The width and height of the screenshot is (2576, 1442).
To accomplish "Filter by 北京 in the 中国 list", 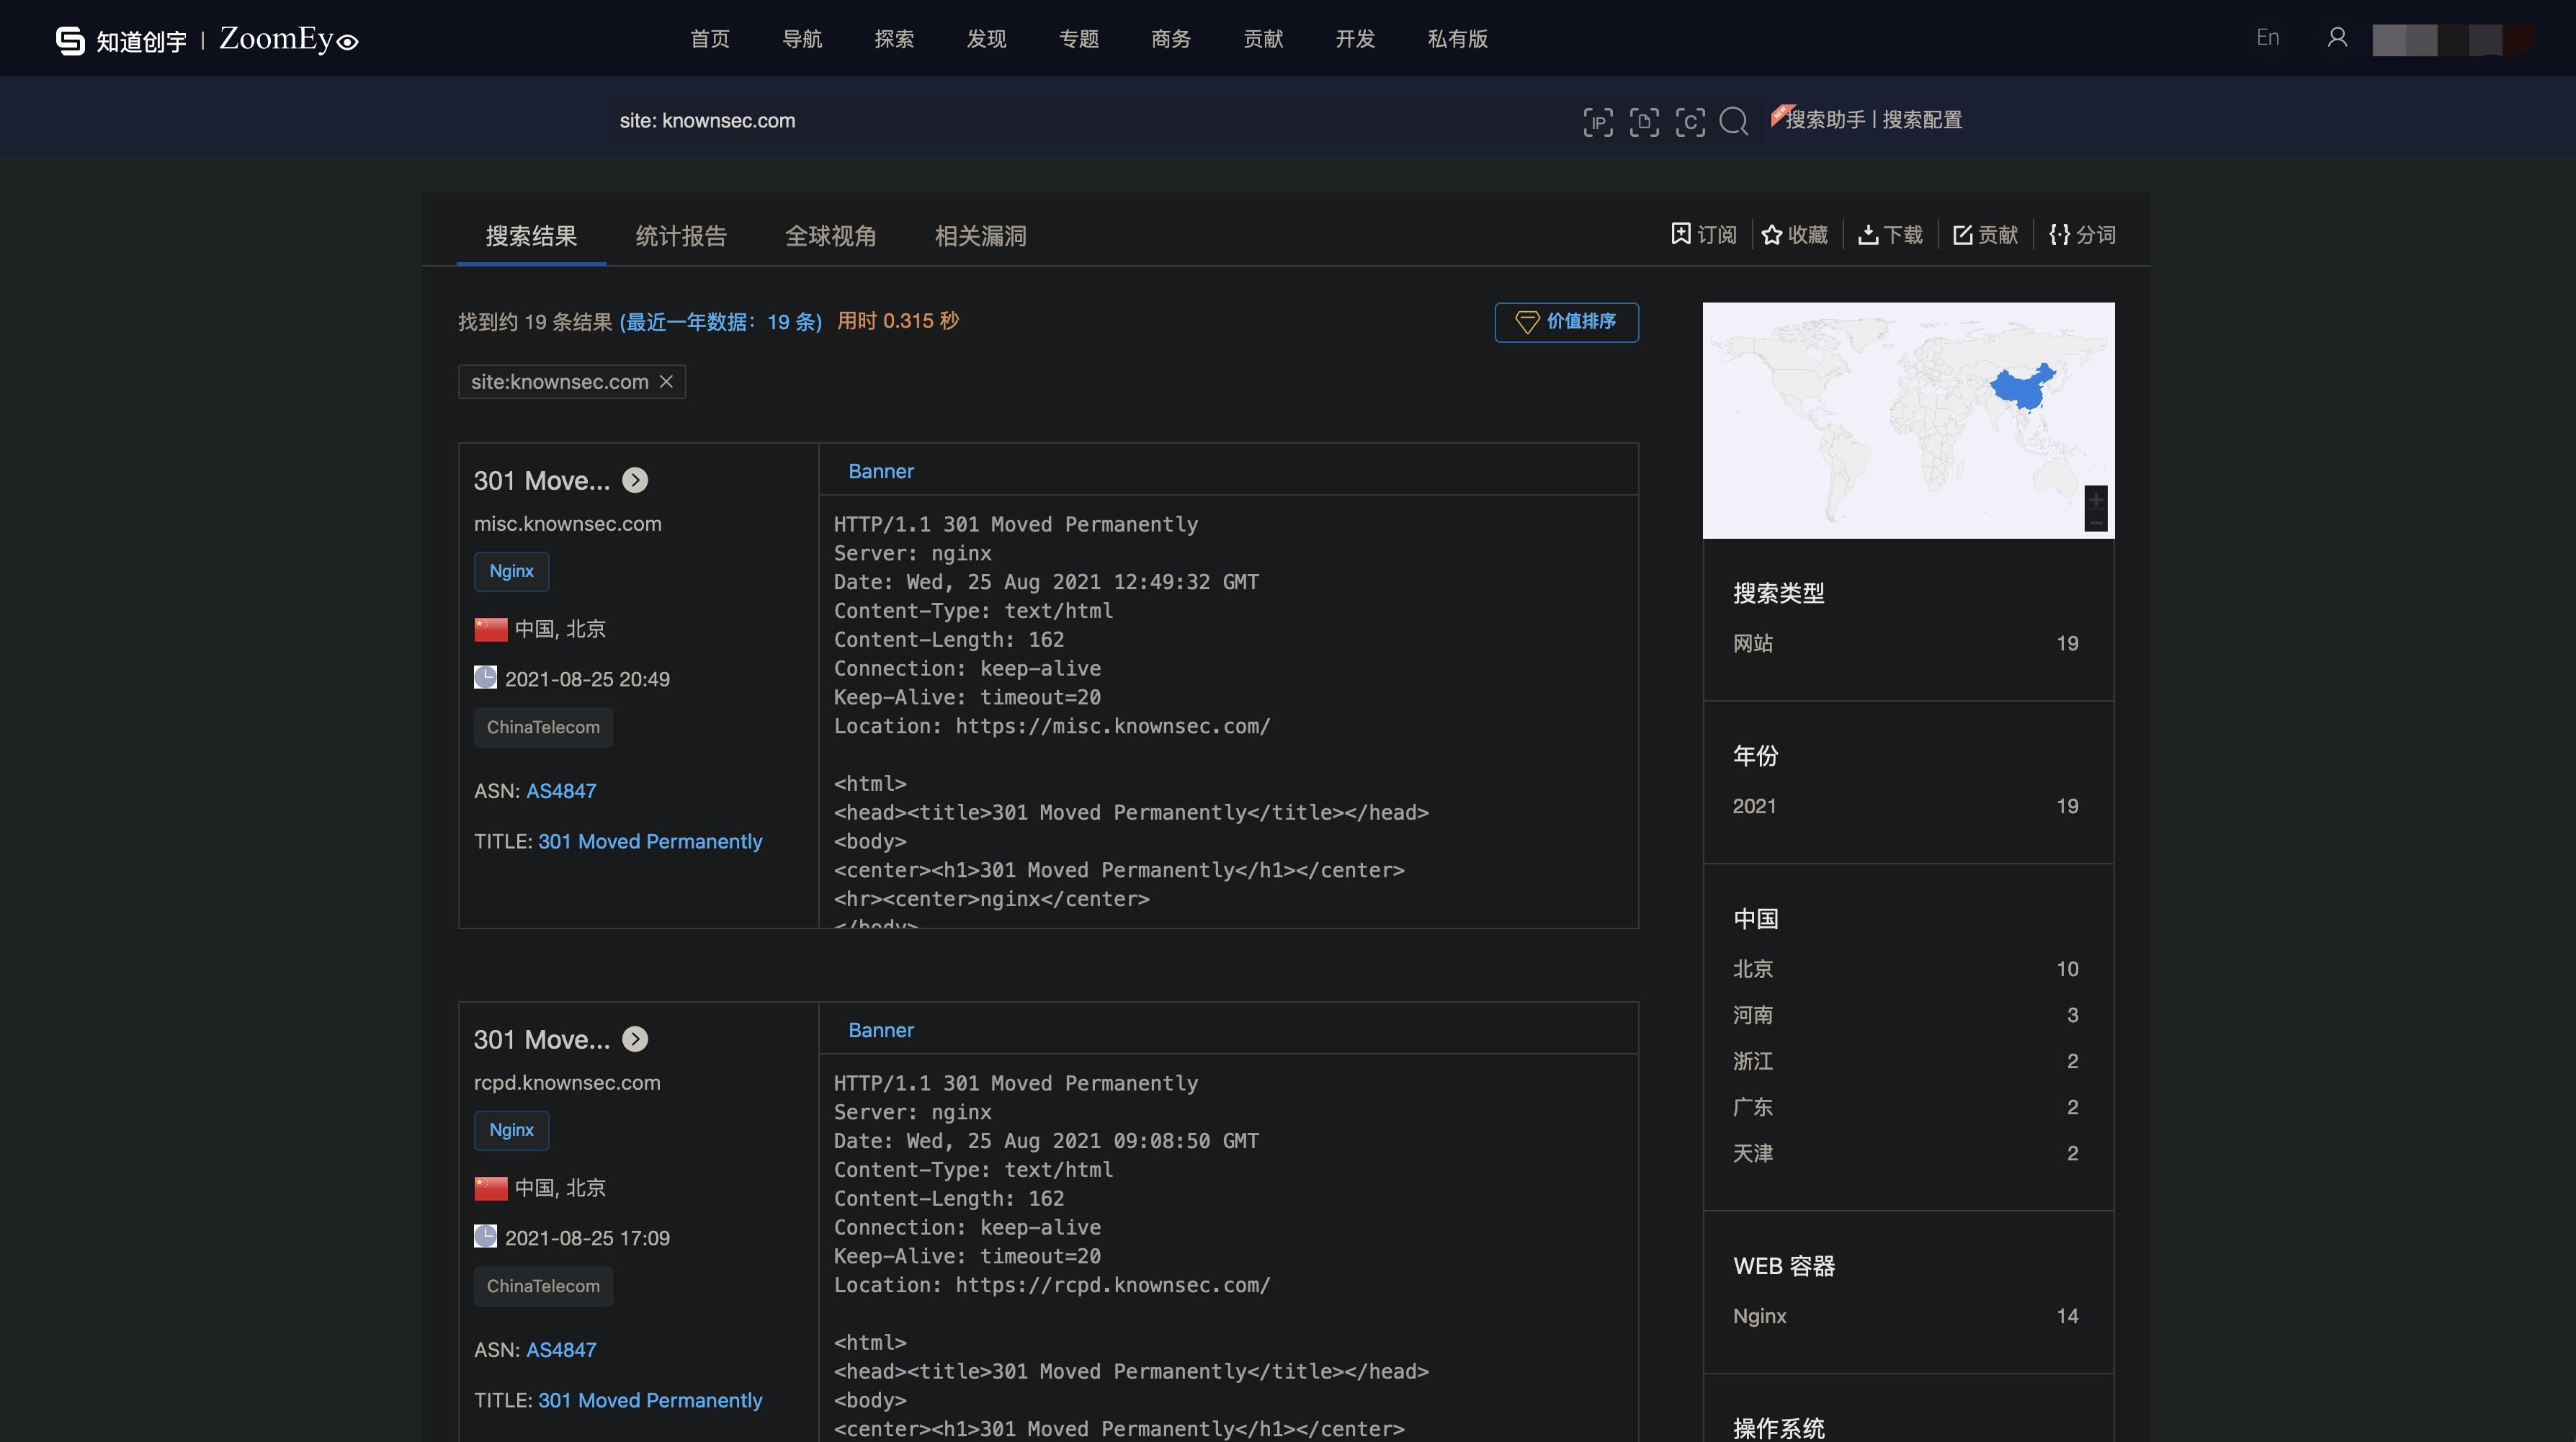I will [1752, 969].
